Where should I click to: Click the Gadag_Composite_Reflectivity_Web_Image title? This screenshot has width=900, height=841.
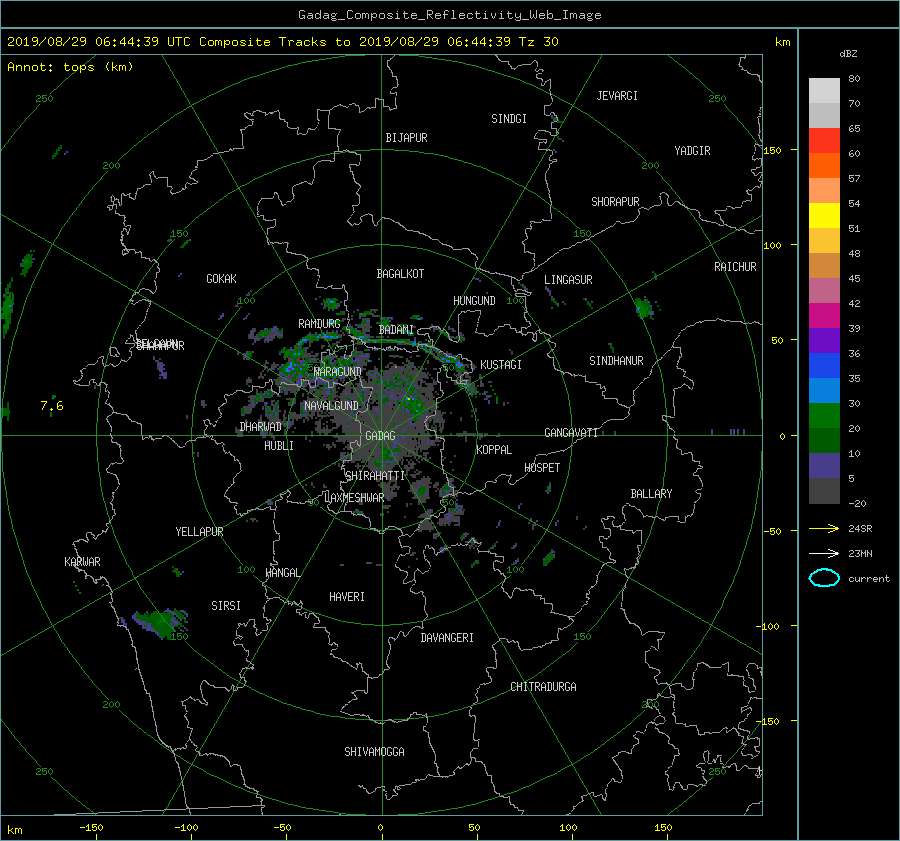pos(449,15)
